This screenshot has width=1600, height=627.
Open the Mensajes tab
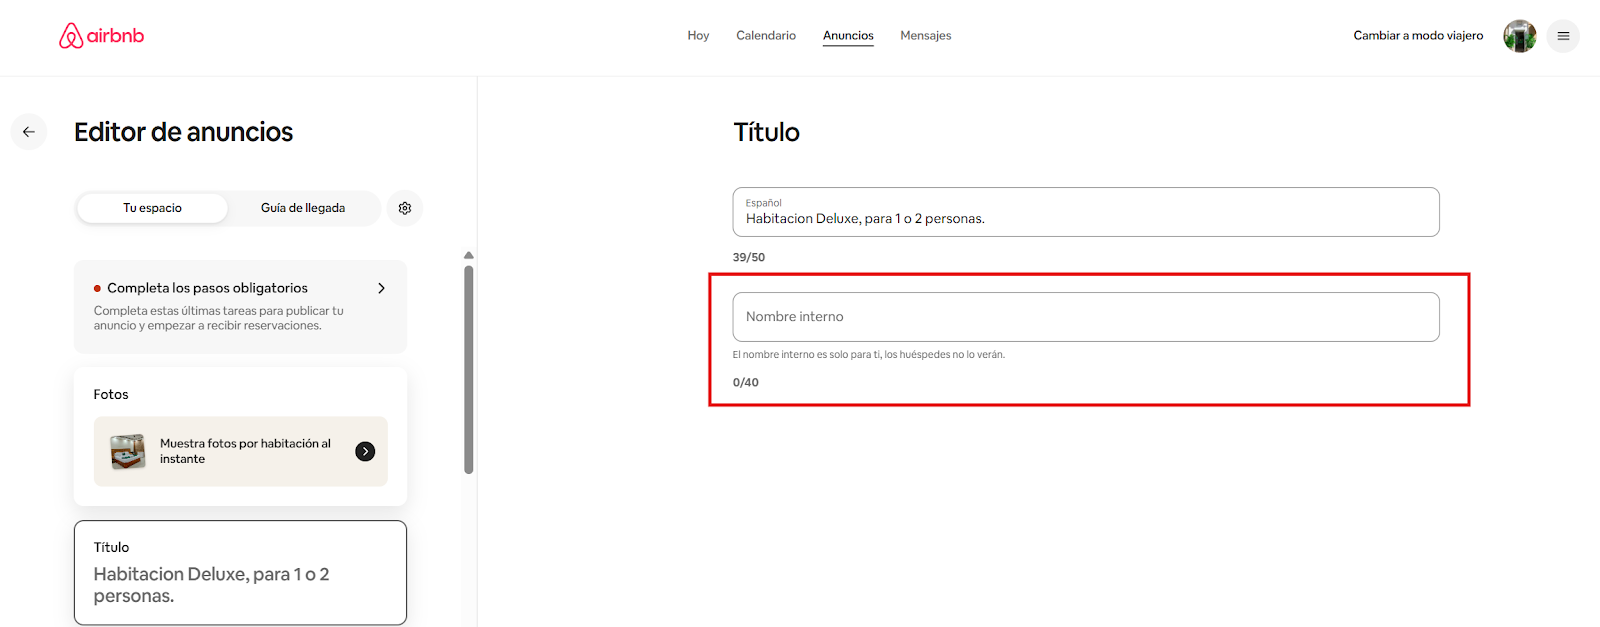click(925, 36)
